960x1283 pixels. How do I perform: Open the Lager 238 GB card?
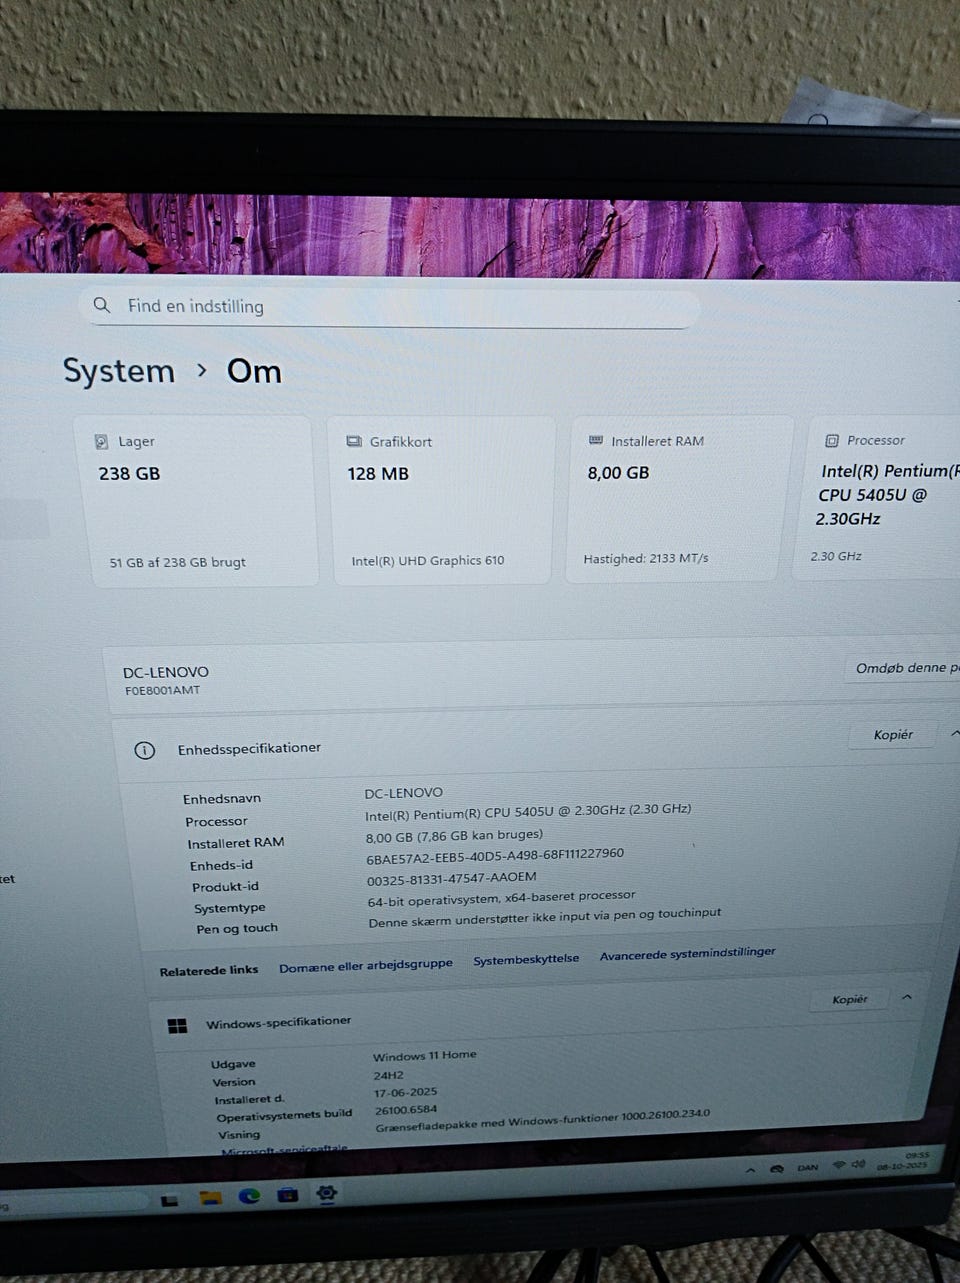[x=197, y=500]
